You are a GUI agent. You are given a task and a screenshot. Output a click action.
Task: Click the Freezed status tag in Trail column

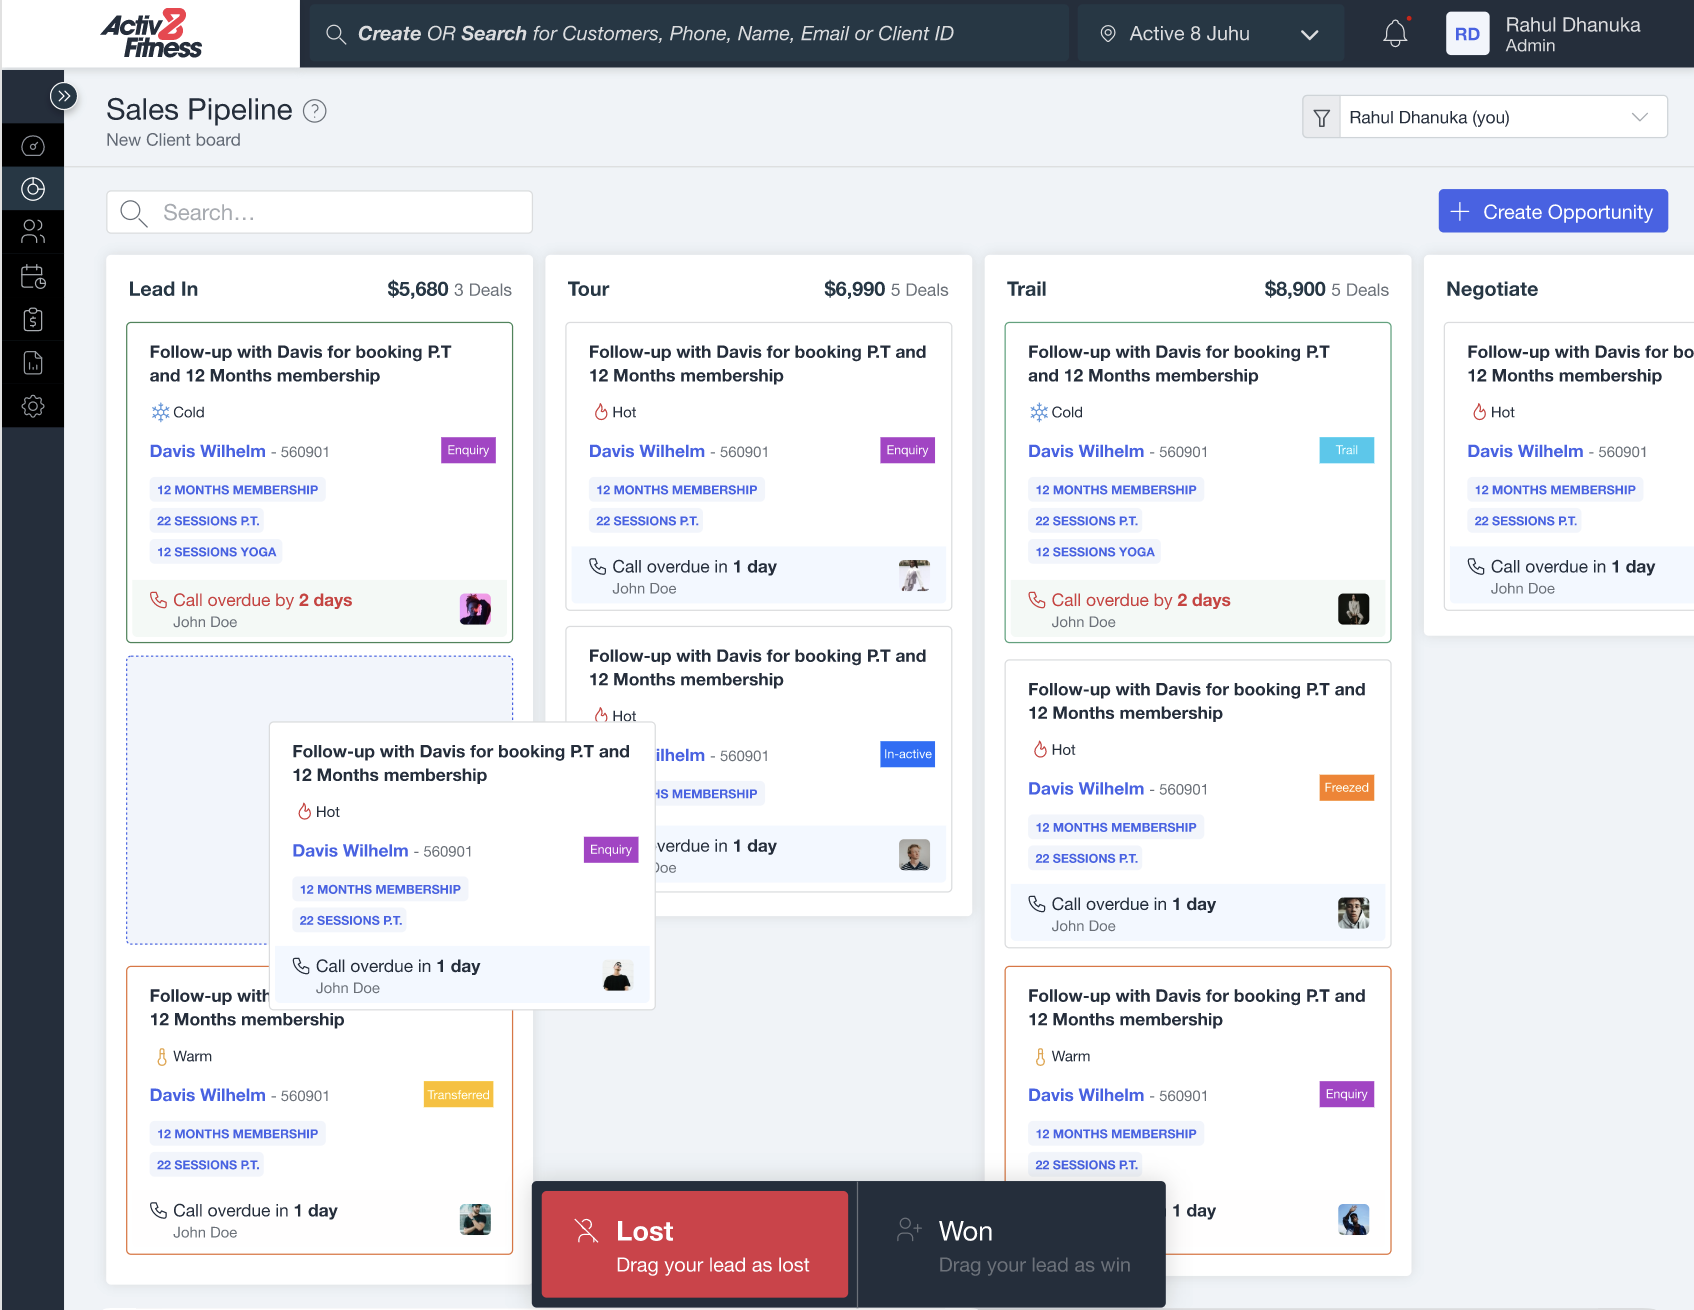coord(1346,788)
